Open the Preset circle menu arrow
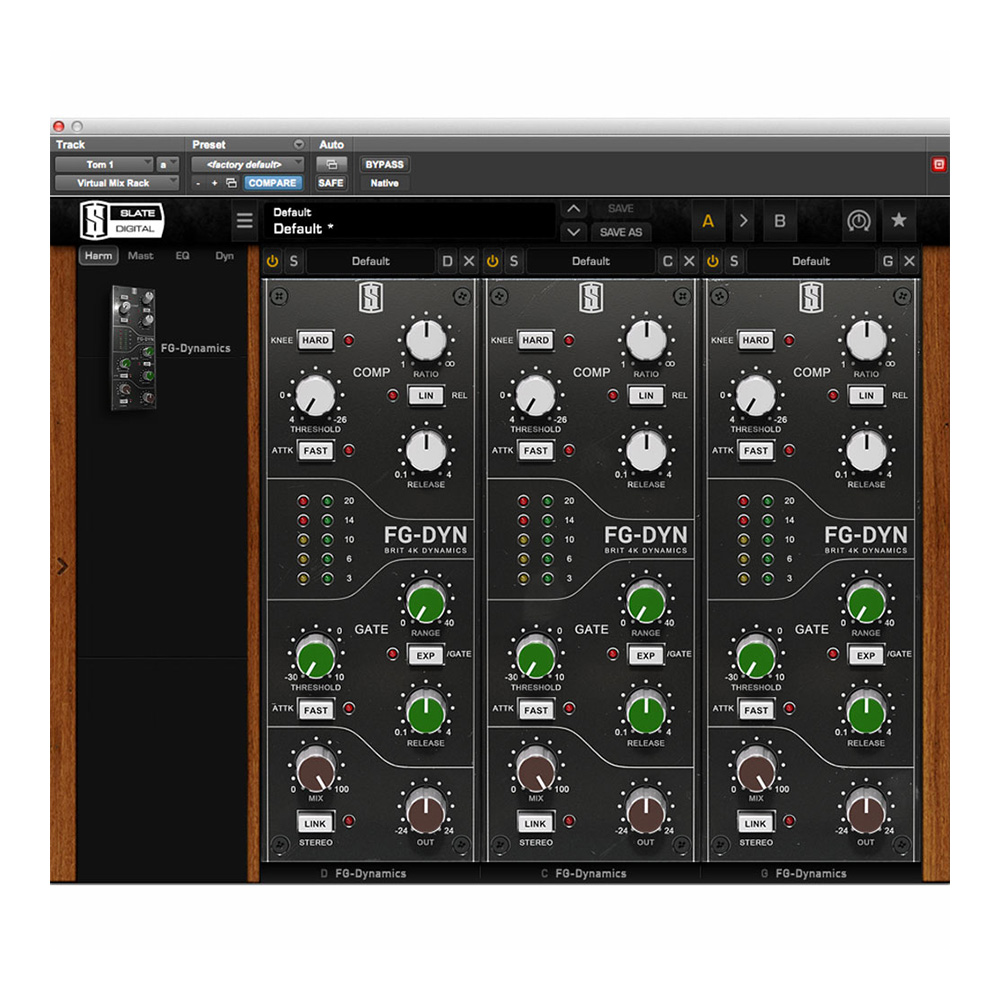This screenshot has height=1000, width=1000. [x=298, y=144]
